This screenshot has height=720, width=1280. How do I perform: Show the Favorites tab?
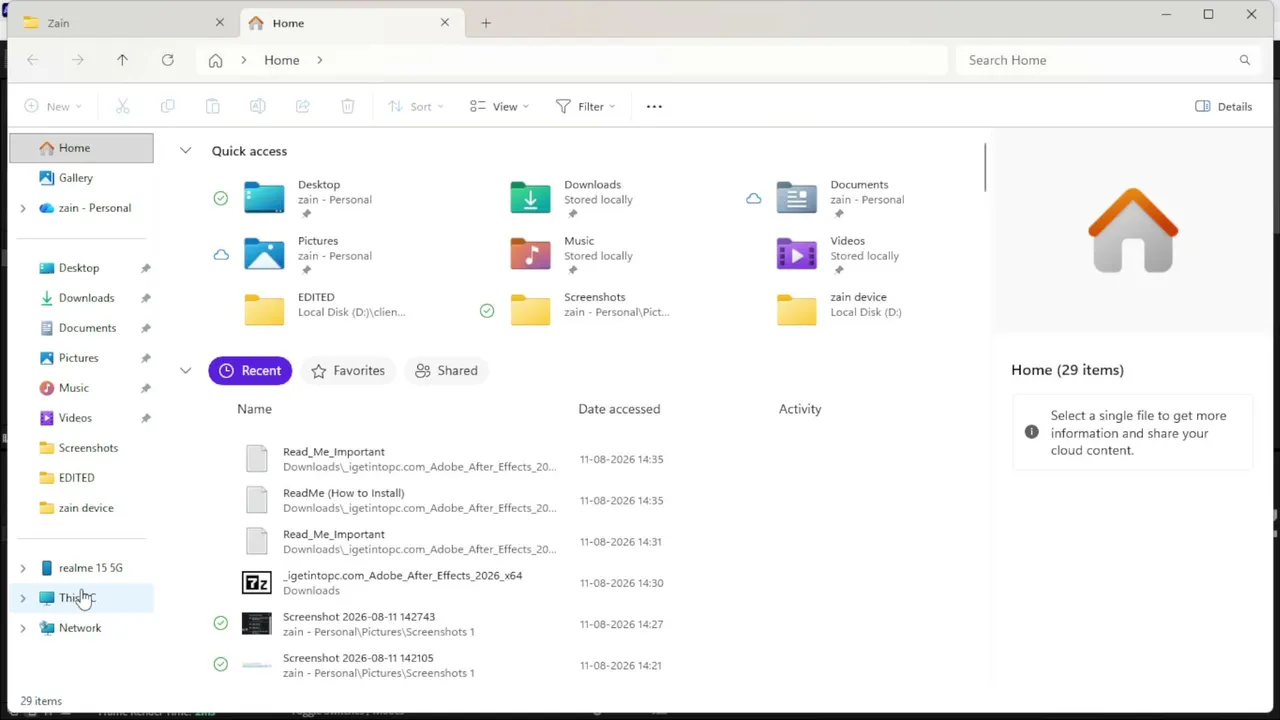(348, 371)
